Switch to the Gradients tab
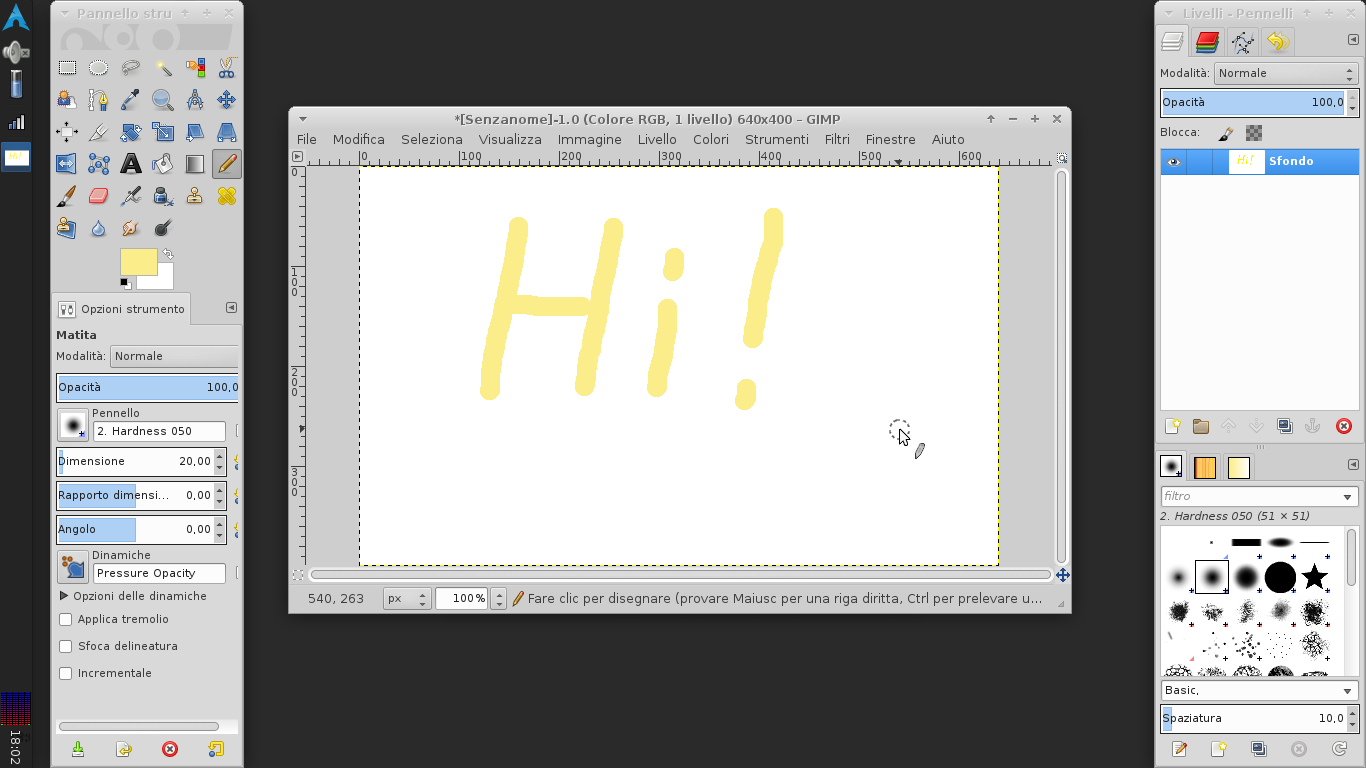 coord(1239,467)
